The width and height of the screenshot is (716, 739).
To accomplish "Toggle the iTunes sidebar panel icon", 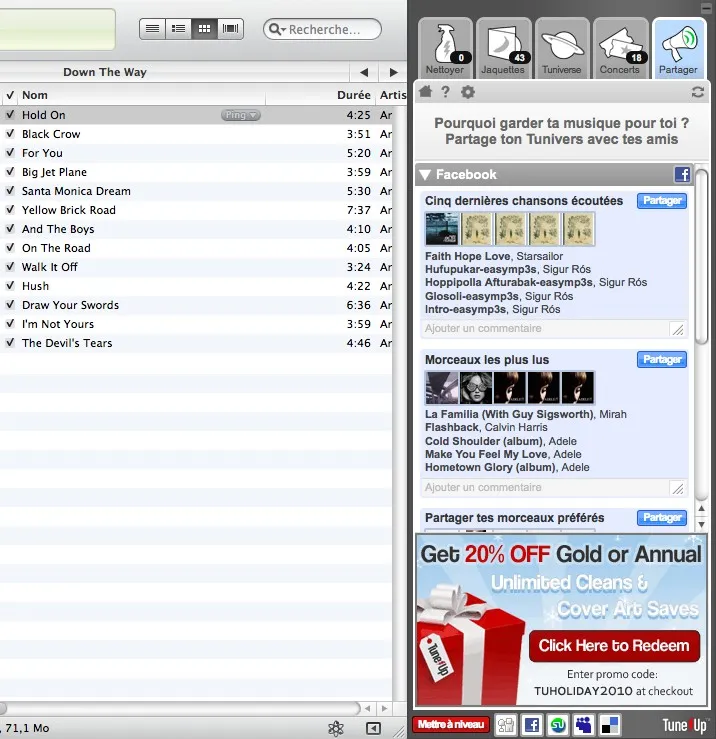I will click(373, 729).
